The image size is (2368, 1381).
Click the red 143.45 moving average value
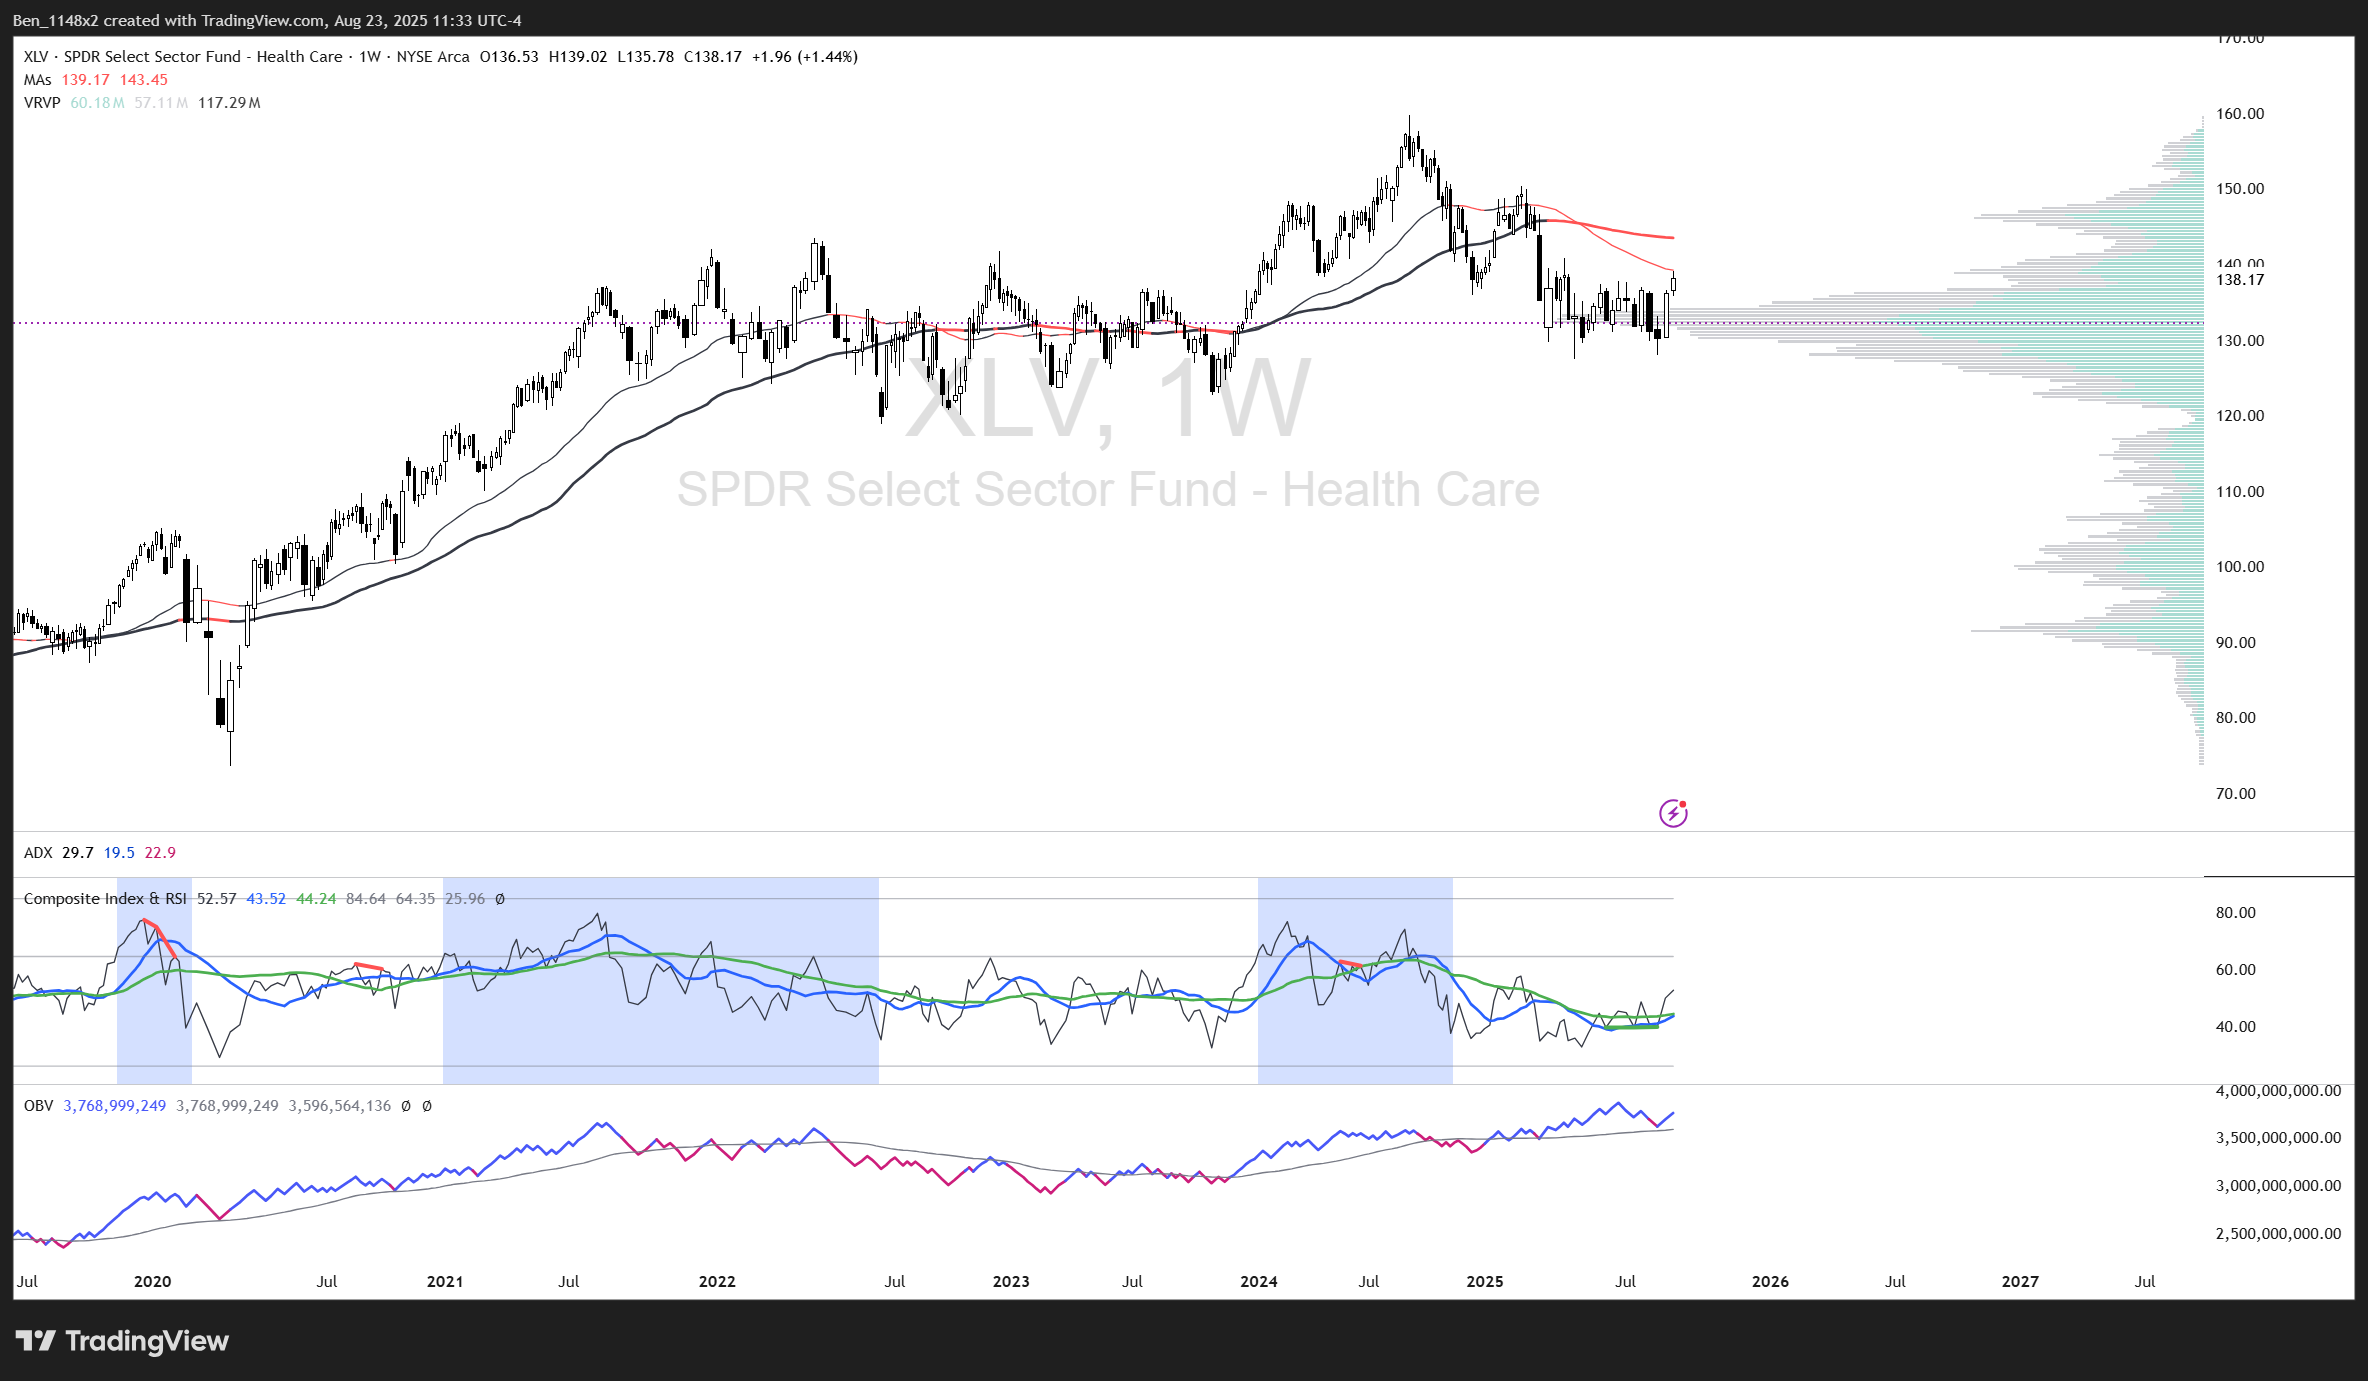144,80
